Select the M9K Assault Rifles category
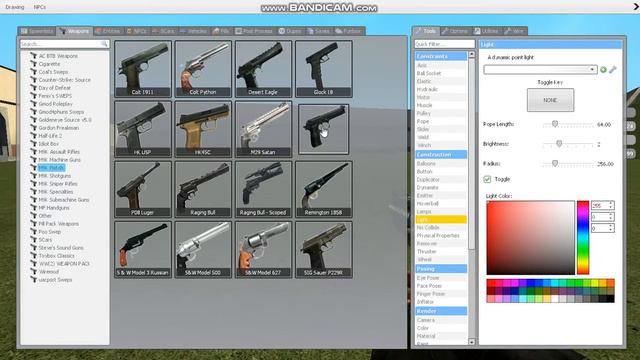Viewport: 640px width, 360px height. point(59,152)
